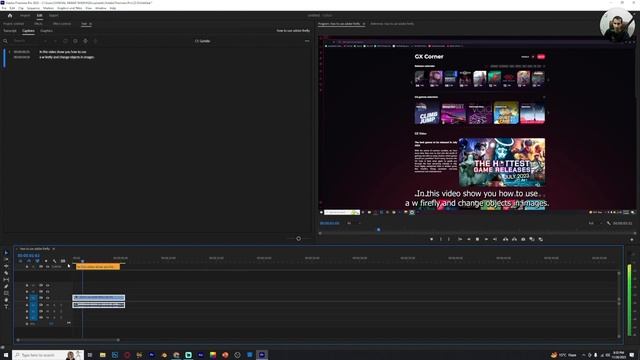Open timeline display settings wrench icon
This screenshot has width=640, height=360.
[54, 261]
